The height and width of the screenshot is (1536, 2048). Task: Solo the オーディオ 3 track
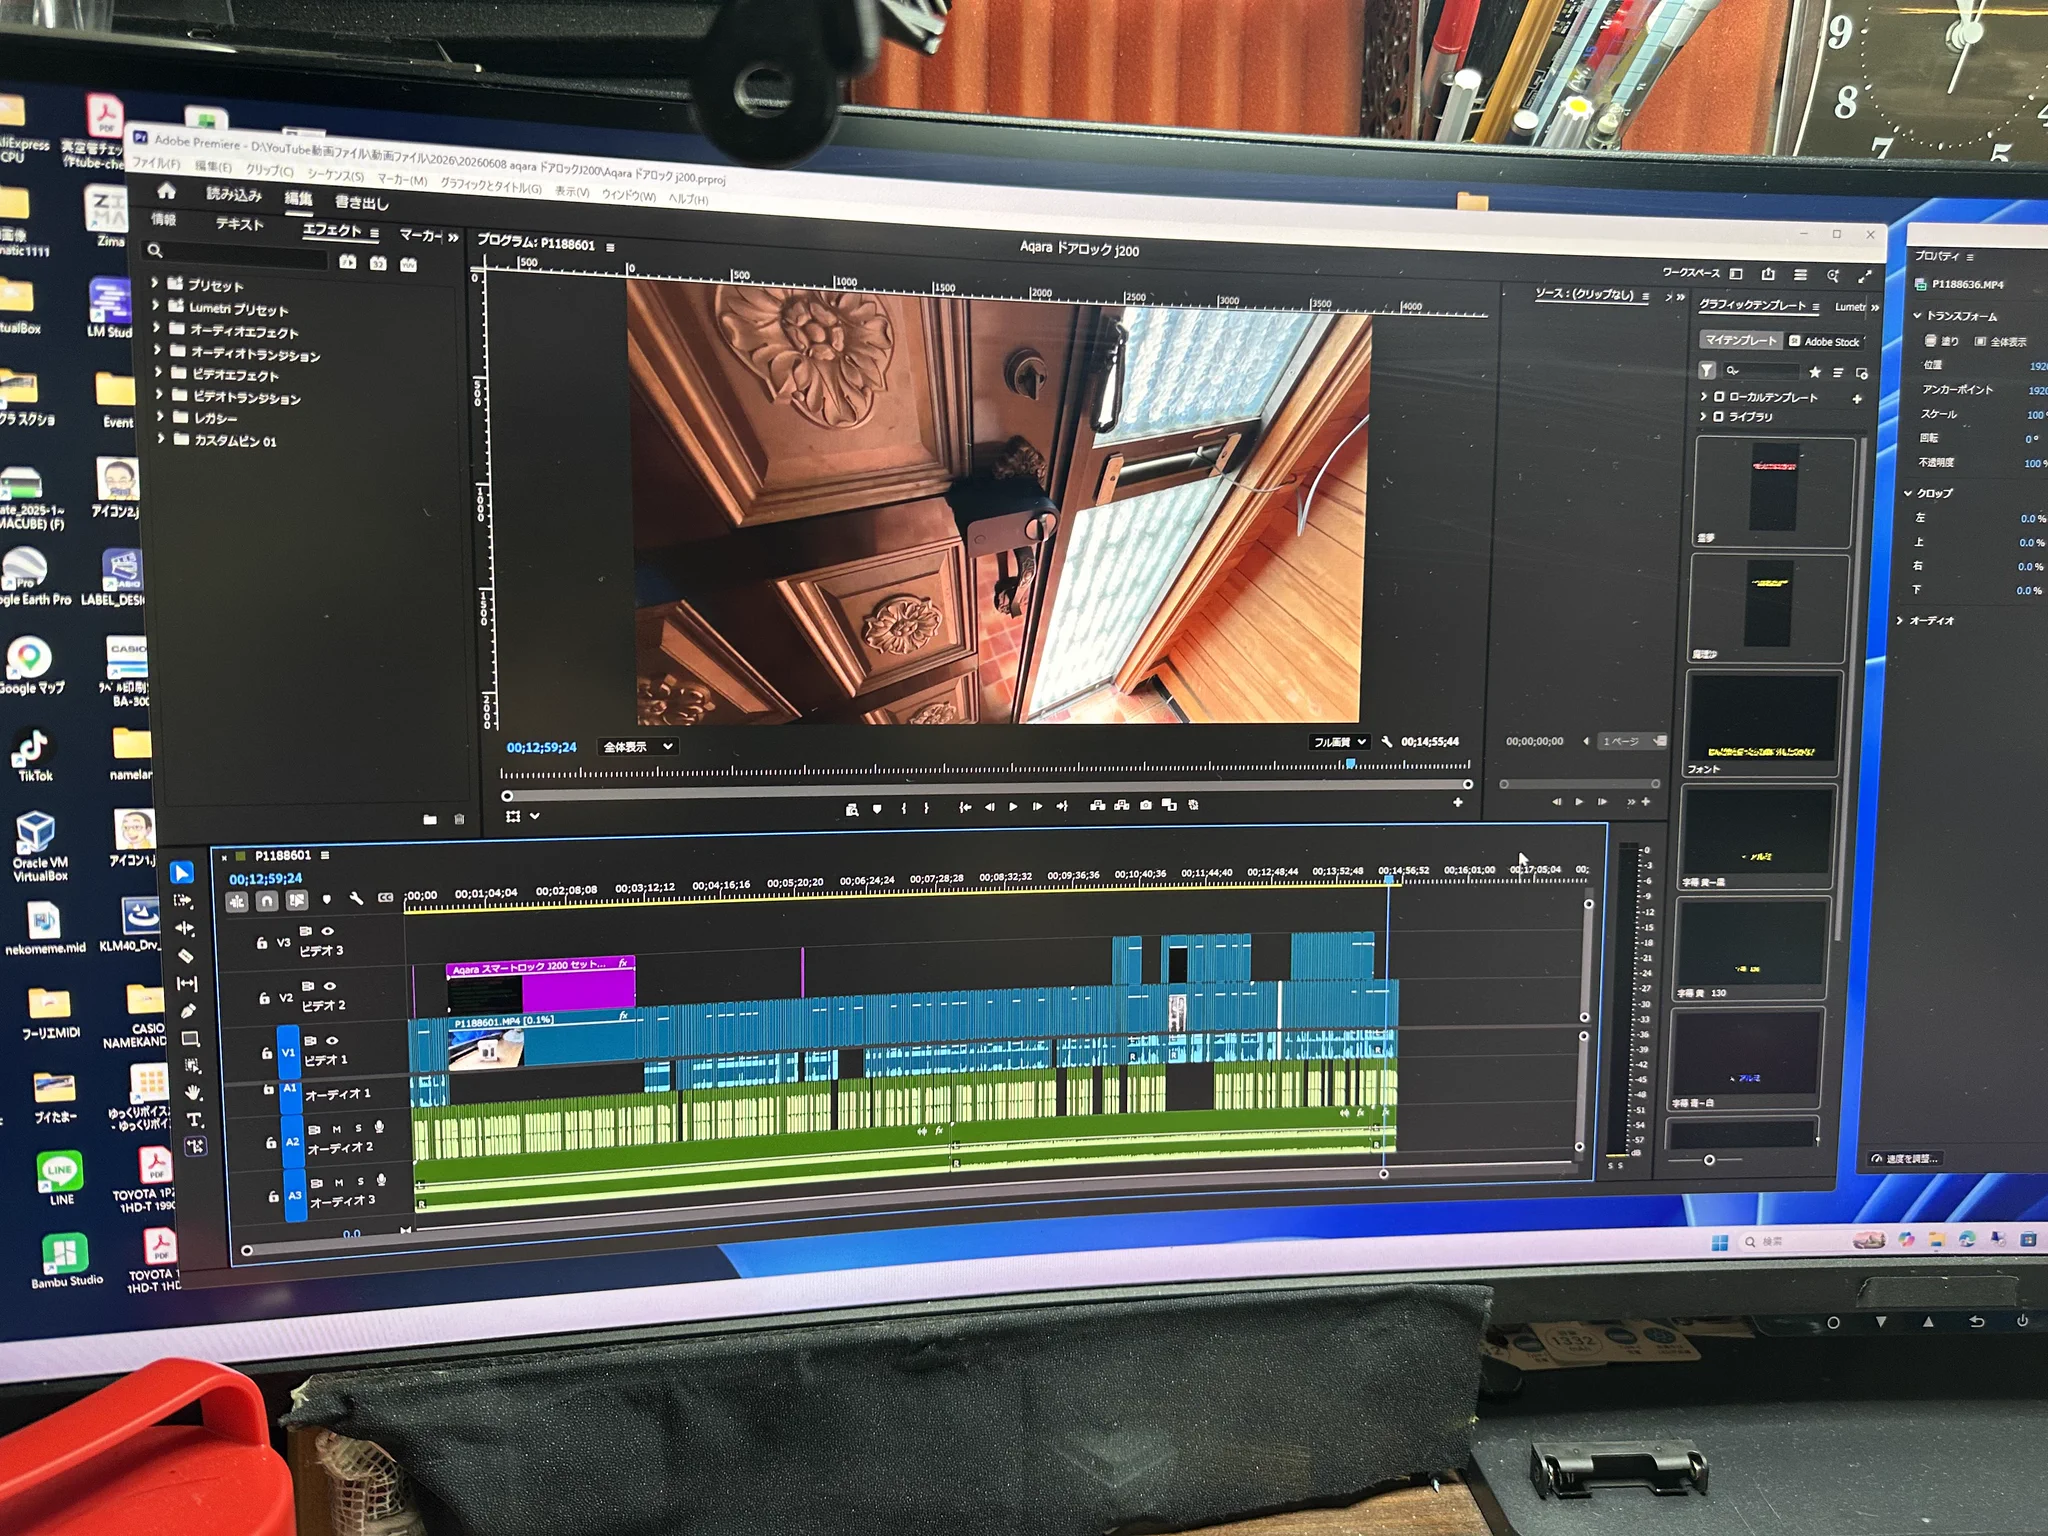pos(360,1182)
